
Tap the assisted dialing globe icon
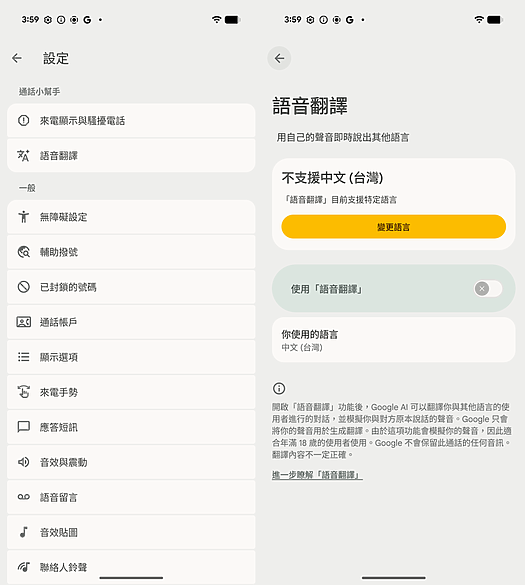[24, 252]
